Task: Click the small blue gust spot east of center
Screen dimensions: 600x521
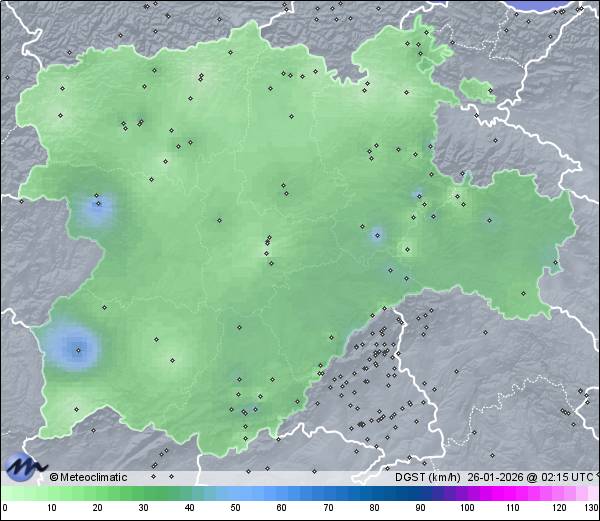Action: 377,235
